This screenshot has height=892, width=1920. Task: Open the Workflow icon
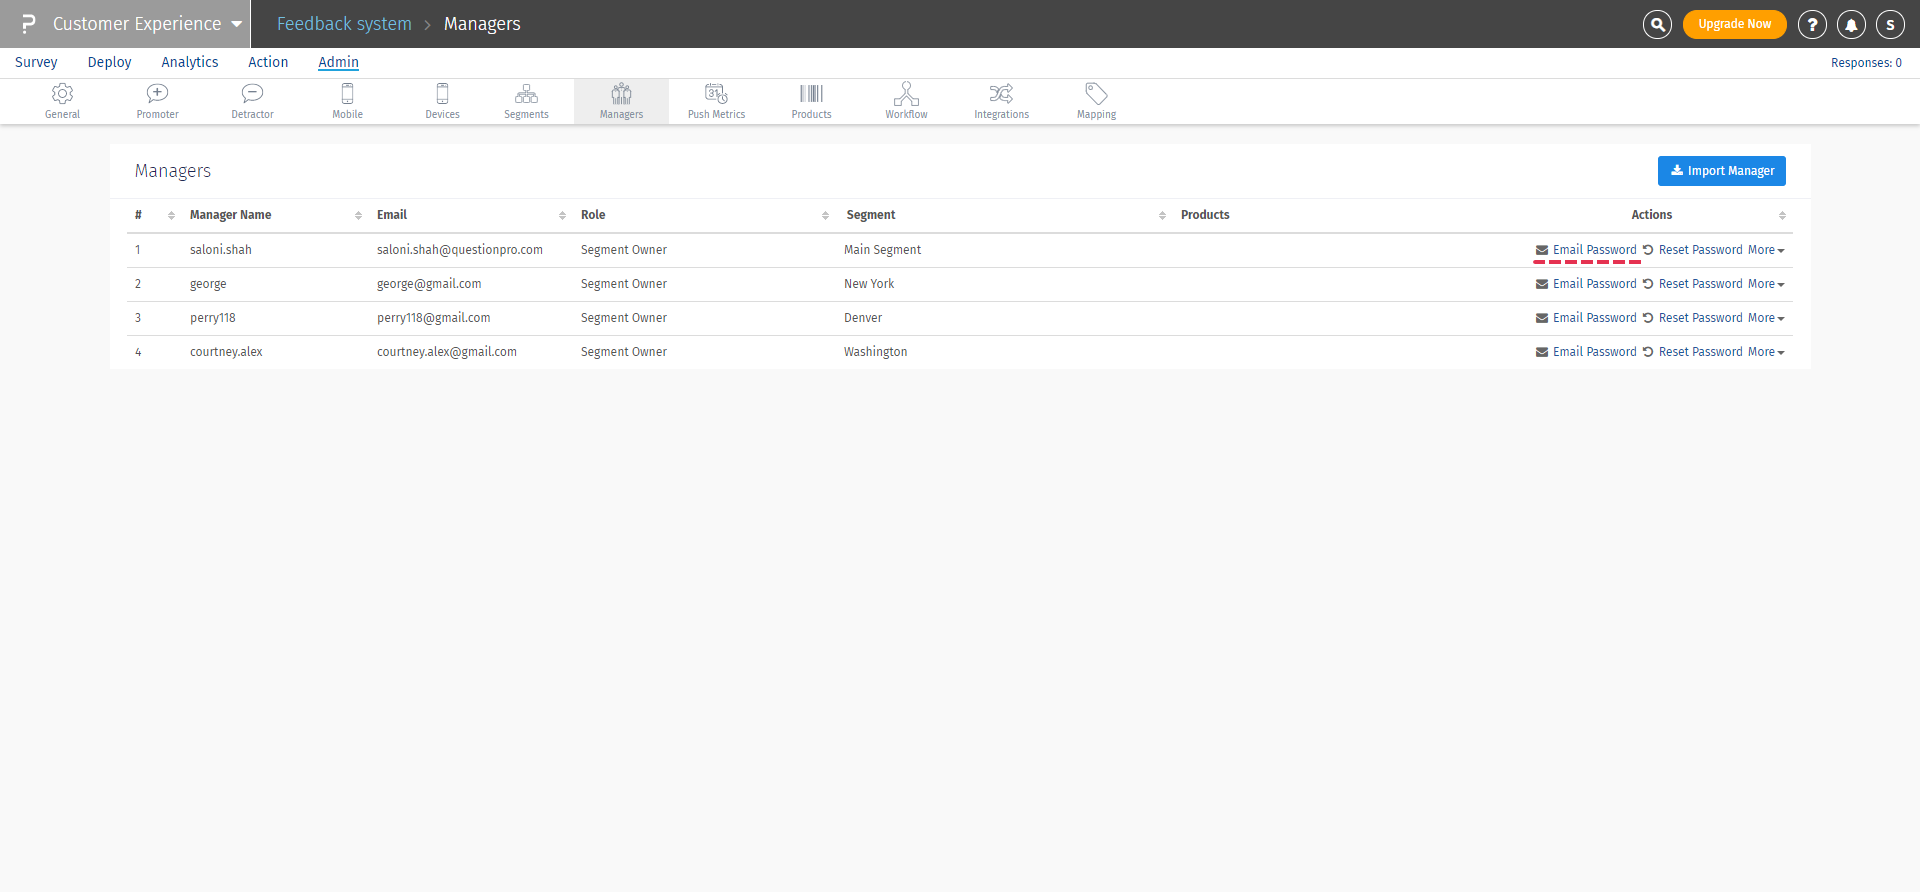click(906, 94)
